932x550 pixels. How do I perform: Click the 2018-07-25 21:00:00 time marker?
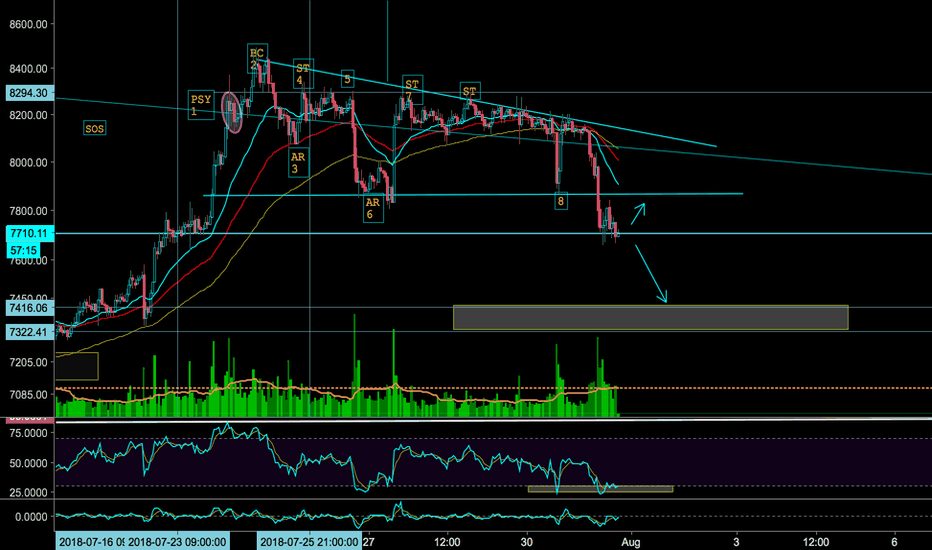point(309,542)
